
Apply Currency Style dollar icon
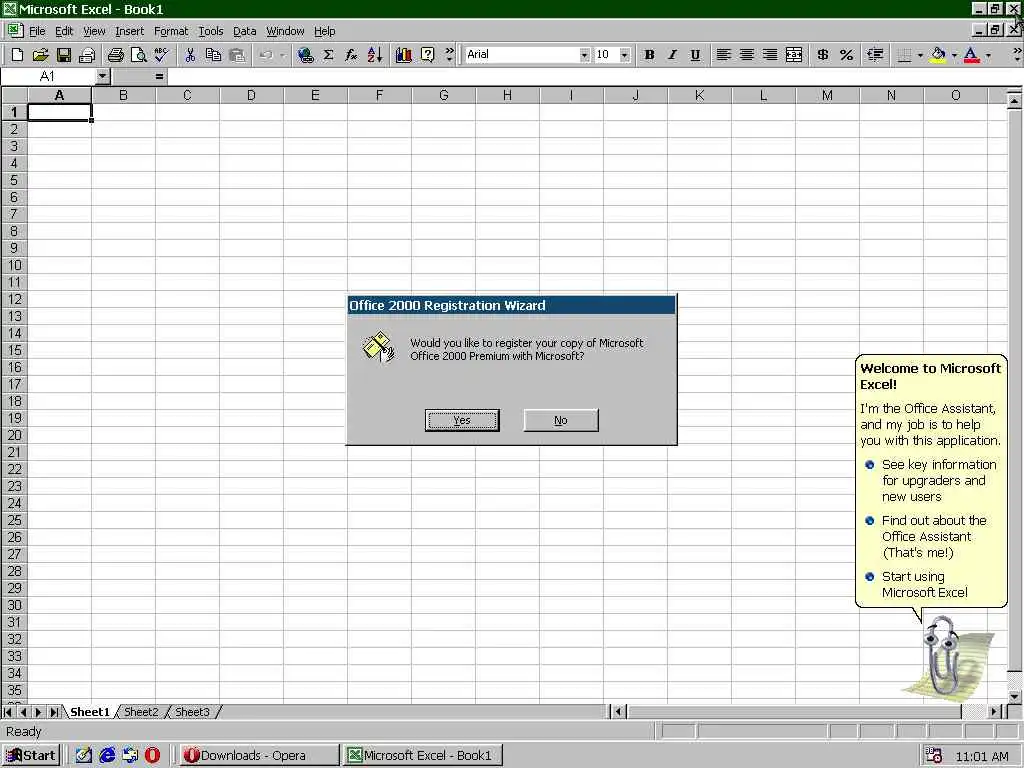[823, 55]
